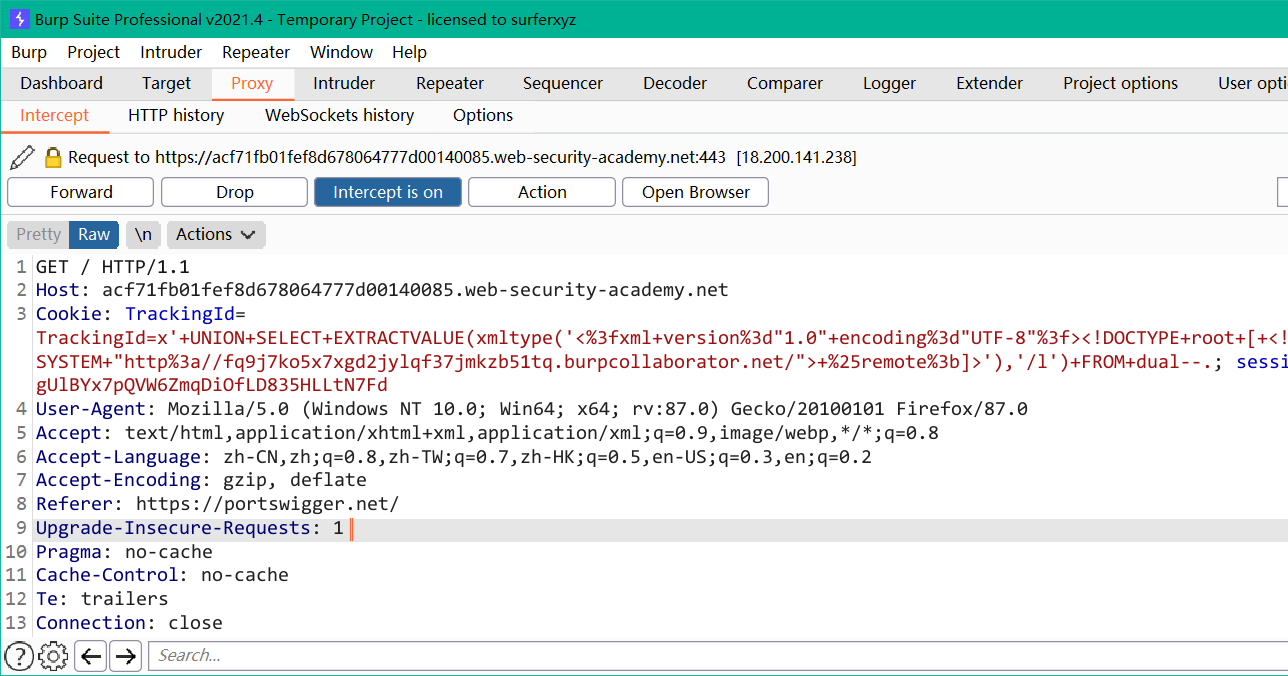Screen dimensions: 1288x676
Task: Open the Decoder tab
Action: point(675,83)
